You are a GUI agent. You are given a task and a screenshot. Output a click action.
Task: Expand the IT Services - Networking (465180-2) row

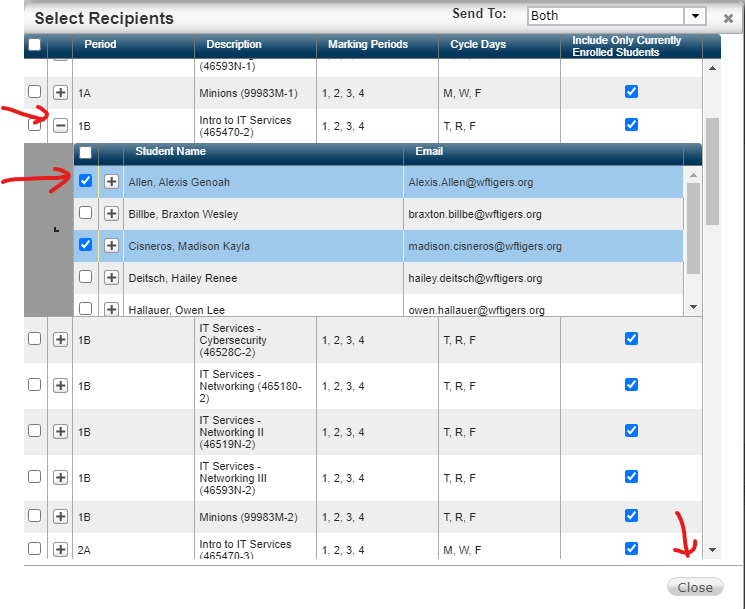pos(60,385)
